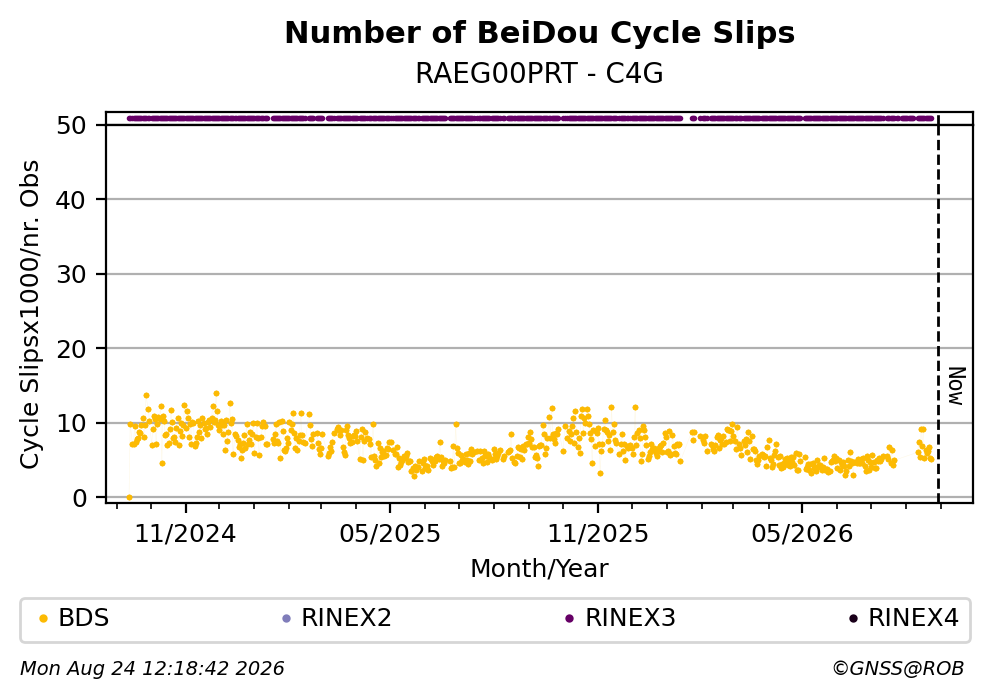Image resolution: width=993 pixels, height=699 pixels.
Task: Select the RINEX4 legend label
Action: point(913,618)
